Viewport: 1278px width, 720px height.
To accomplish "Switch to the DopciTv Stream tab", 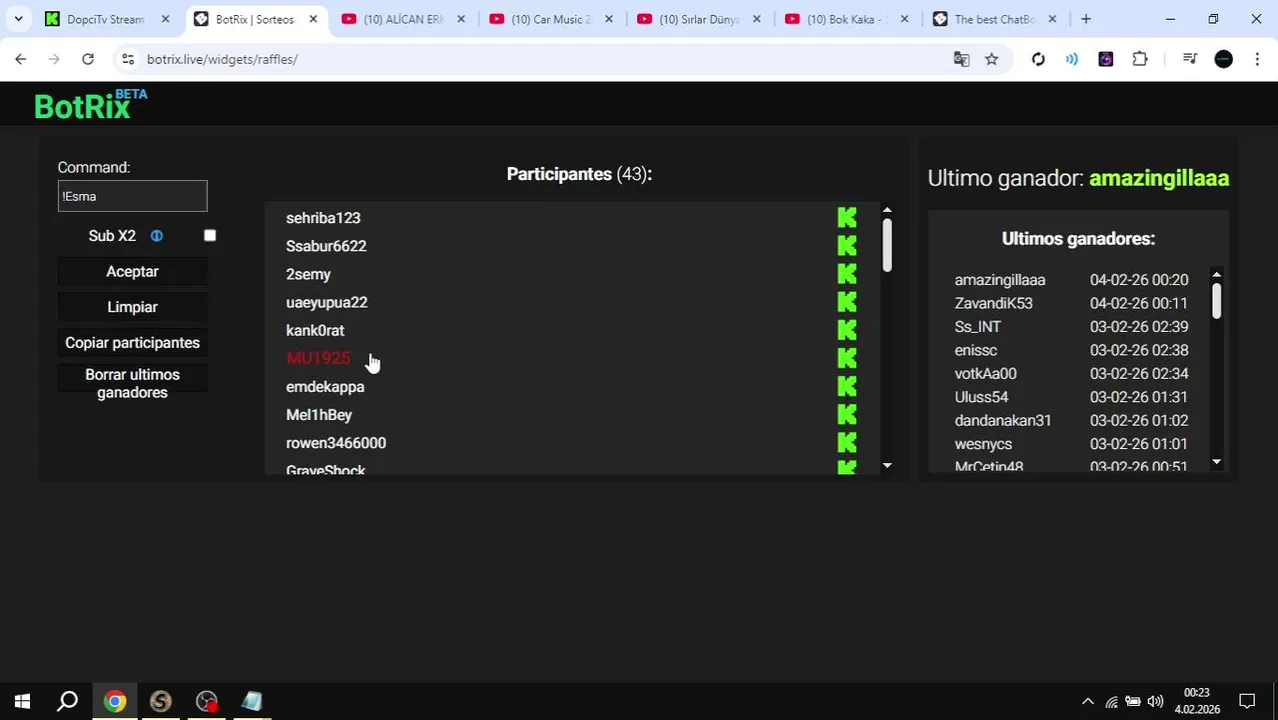I will click(107, 19).
